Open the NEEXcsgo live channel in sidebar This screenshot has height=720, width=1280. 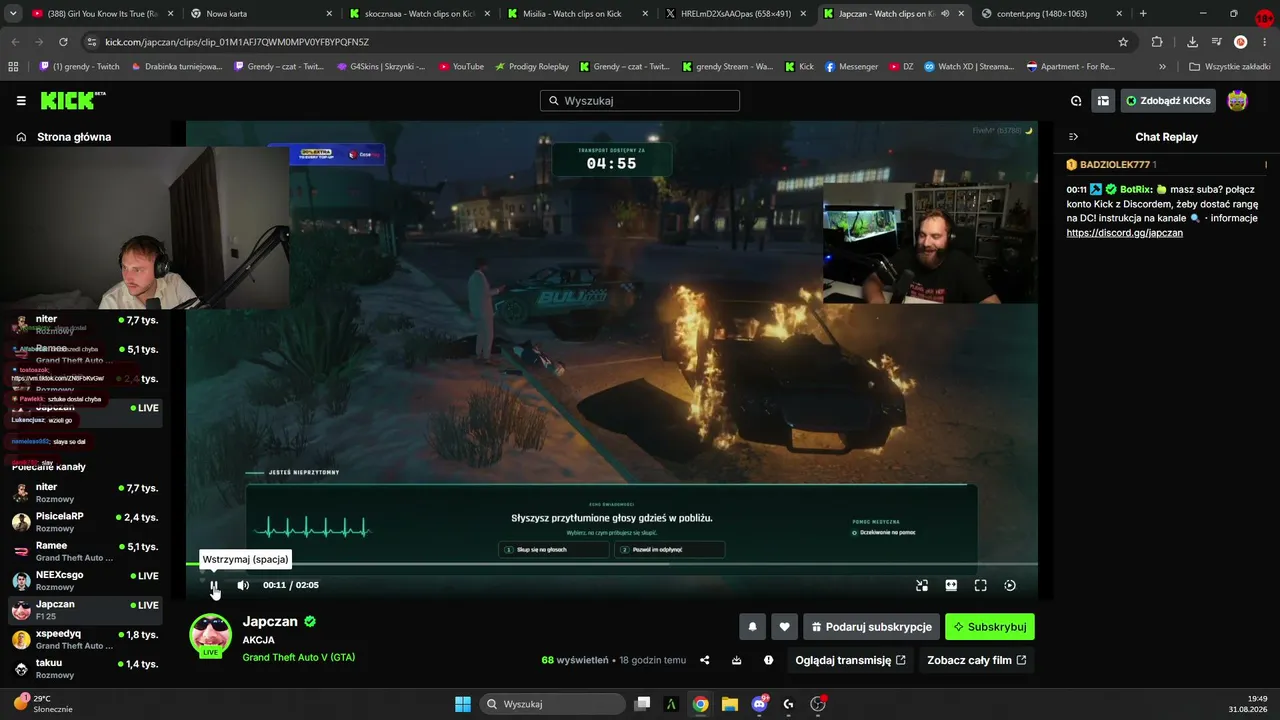[85, 580]
